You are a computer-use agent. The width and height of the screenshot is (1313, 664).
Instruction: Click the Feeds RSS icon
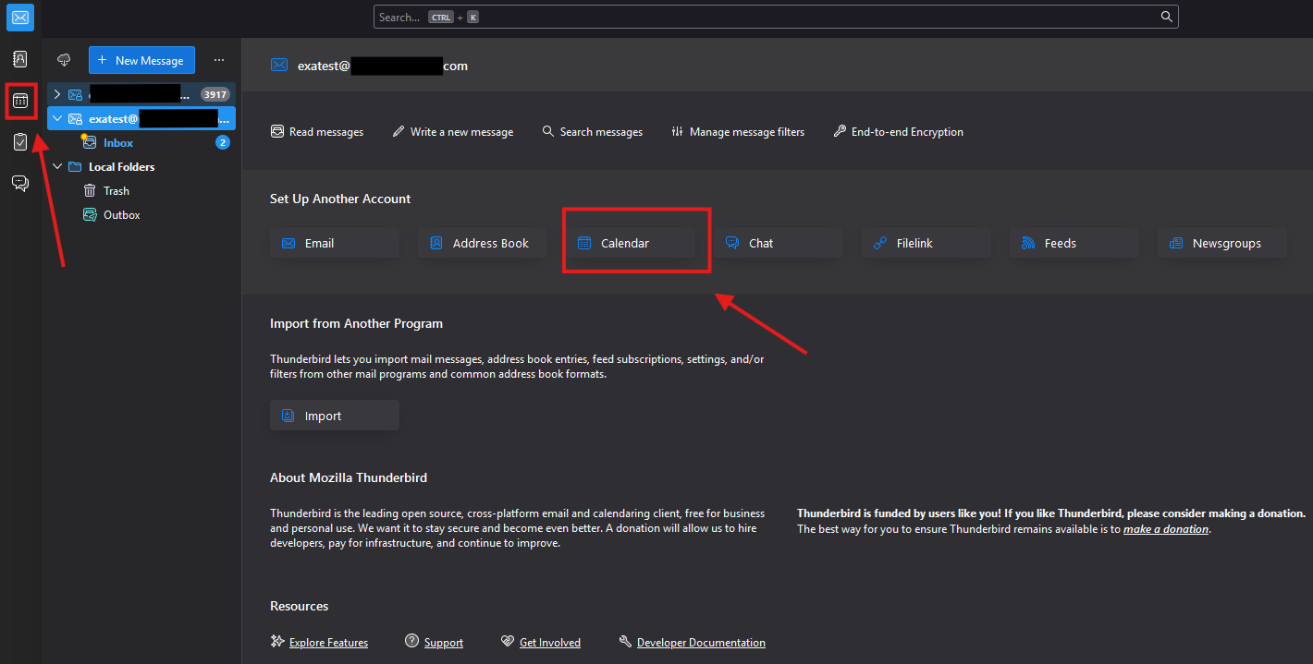(1028, 243)
